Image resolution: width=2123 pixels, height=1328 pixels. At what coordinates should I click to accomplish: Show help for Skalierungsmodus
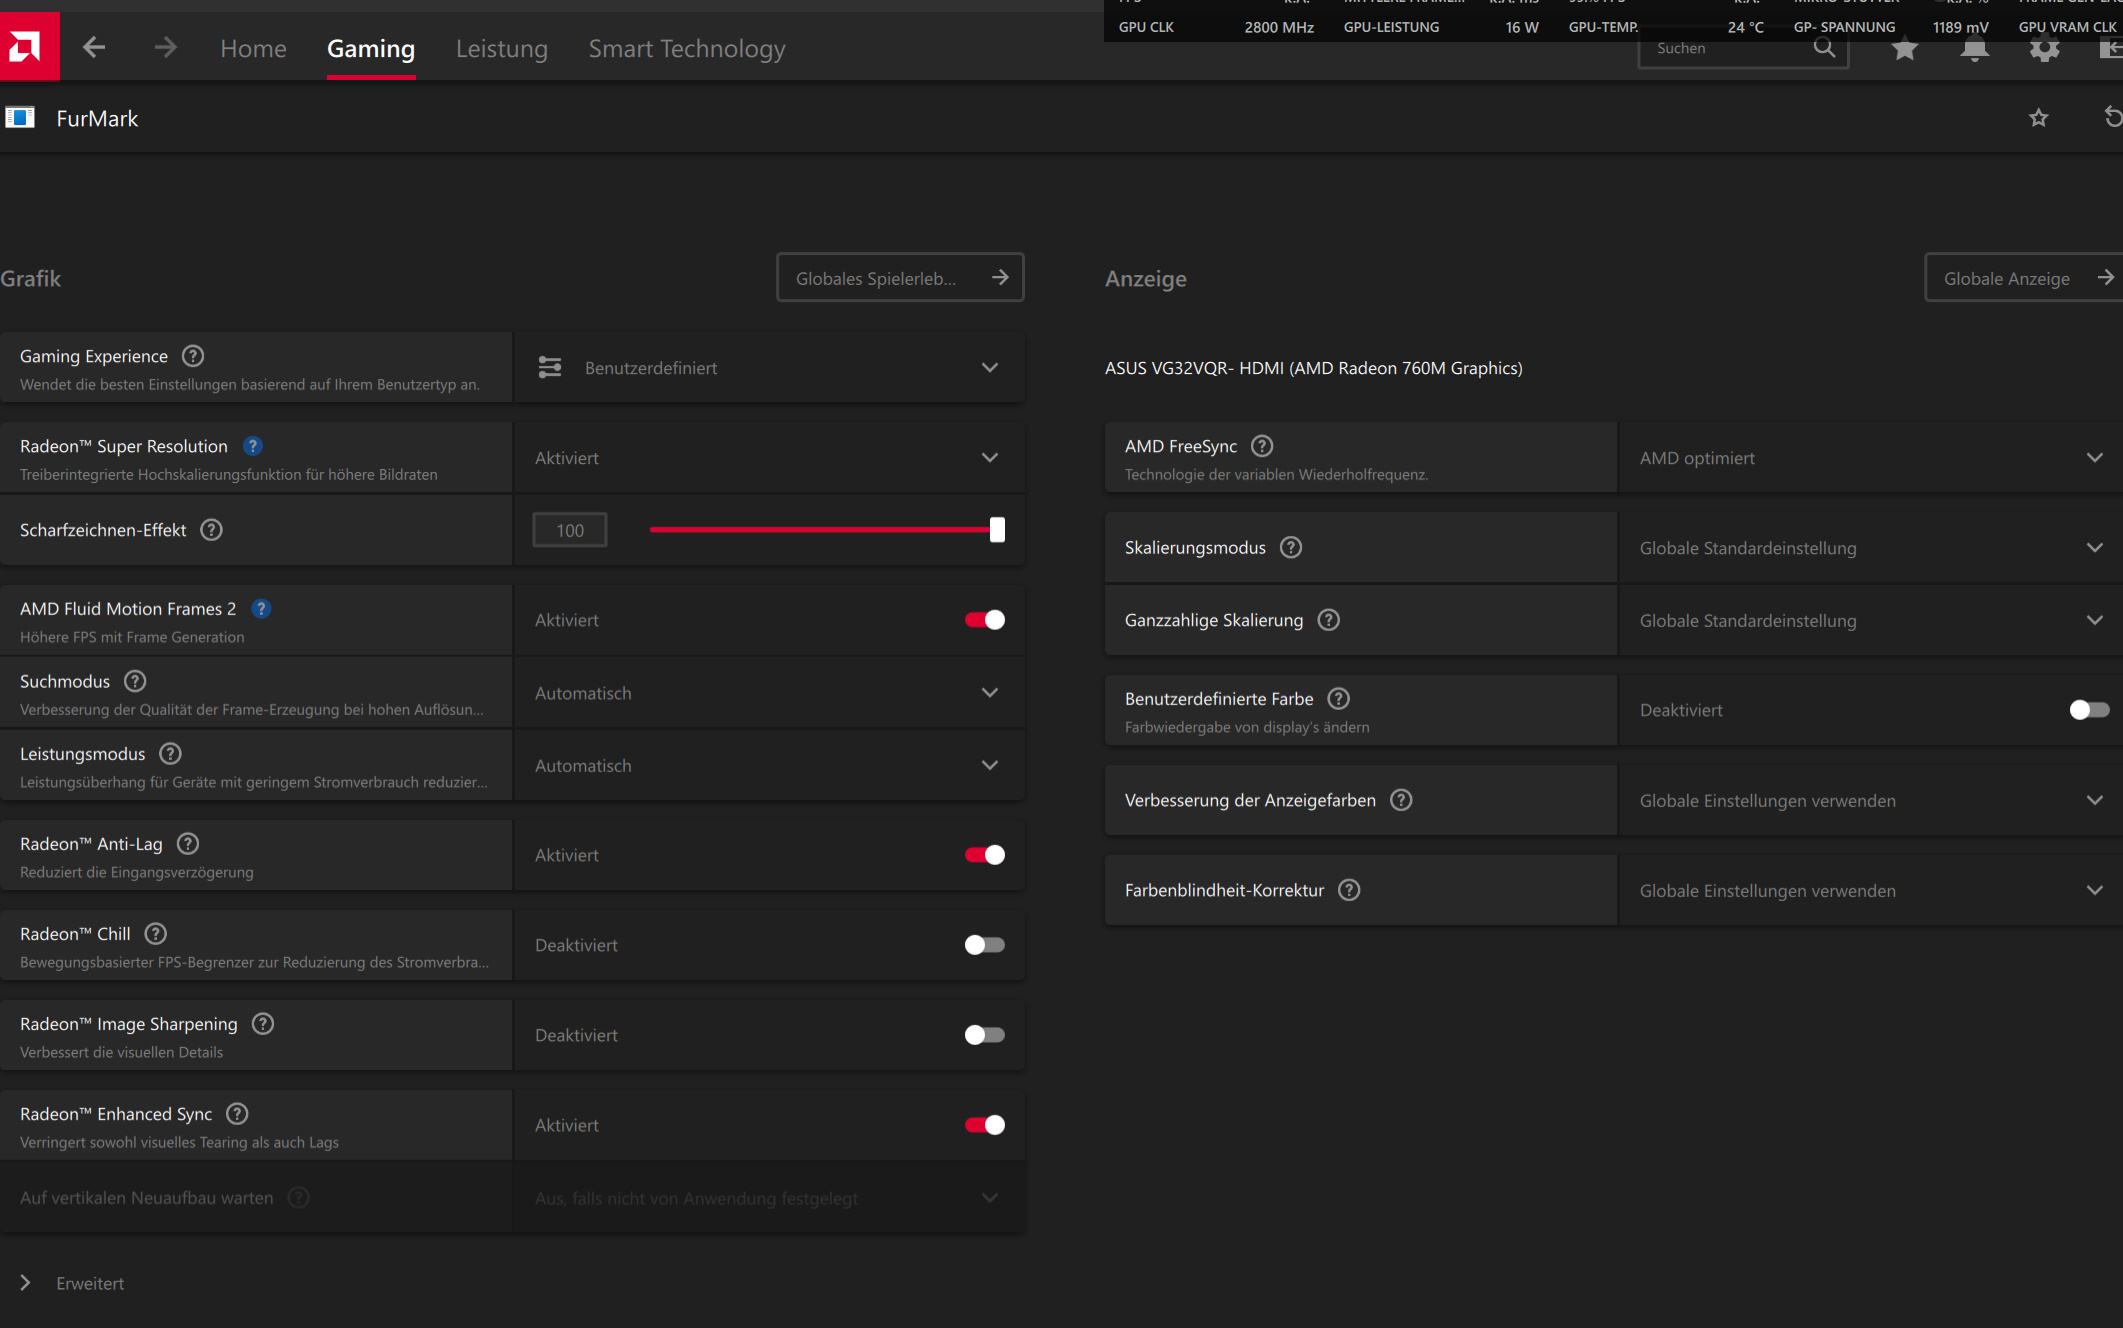pos(1291,547)
